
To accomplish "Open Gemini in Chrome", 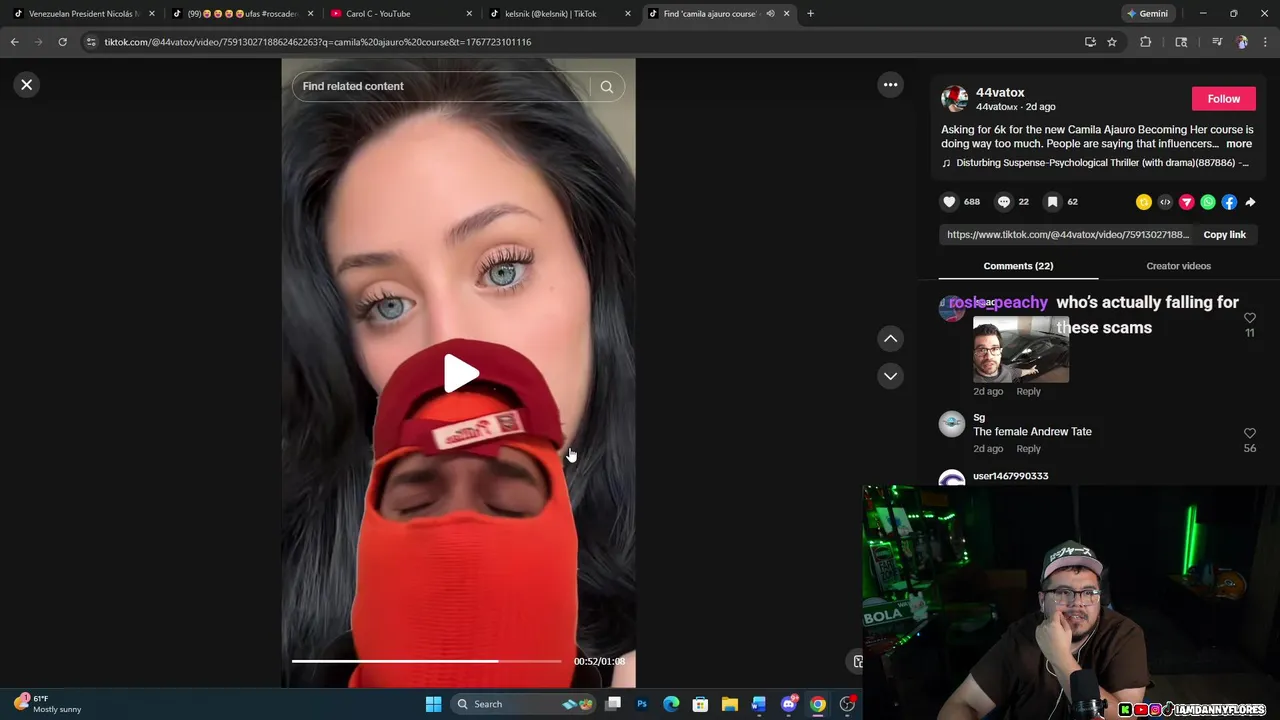I will point(1147,14).
